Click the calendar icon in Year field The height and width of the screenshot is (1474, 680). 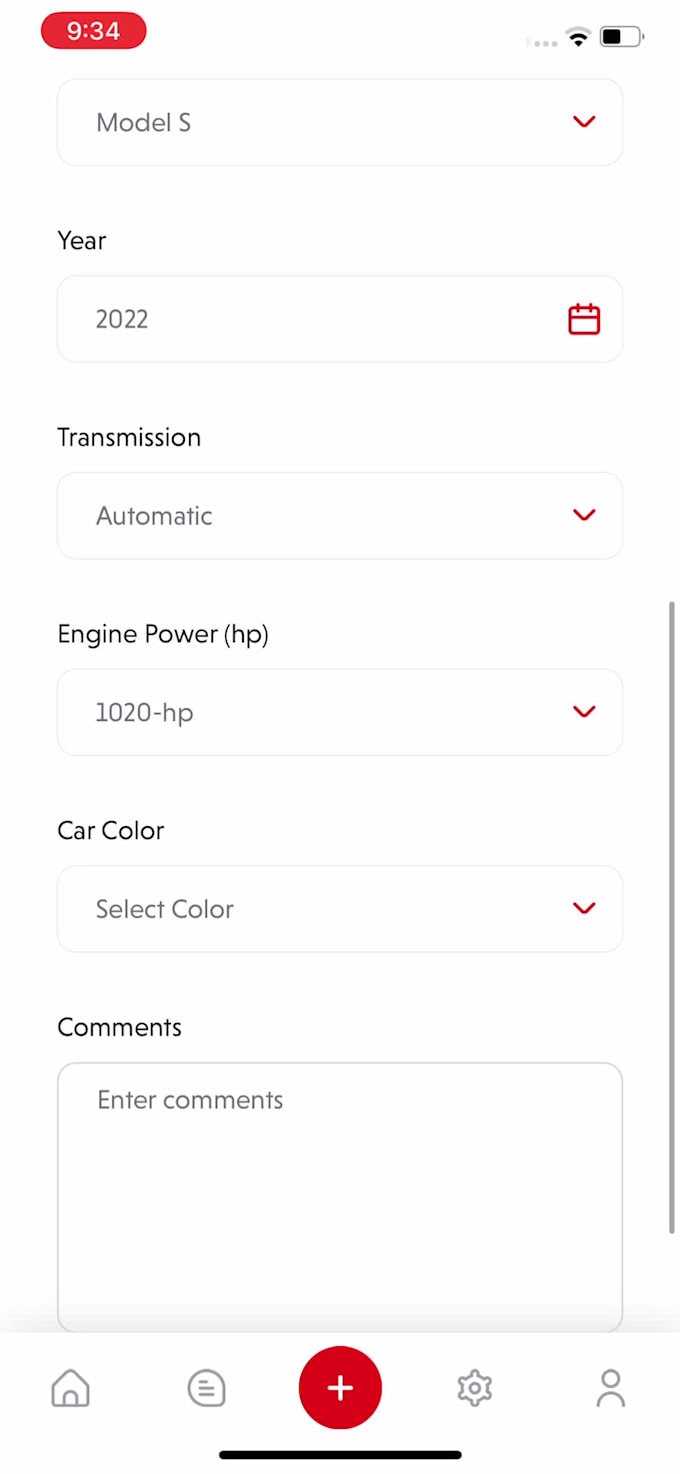584,319
